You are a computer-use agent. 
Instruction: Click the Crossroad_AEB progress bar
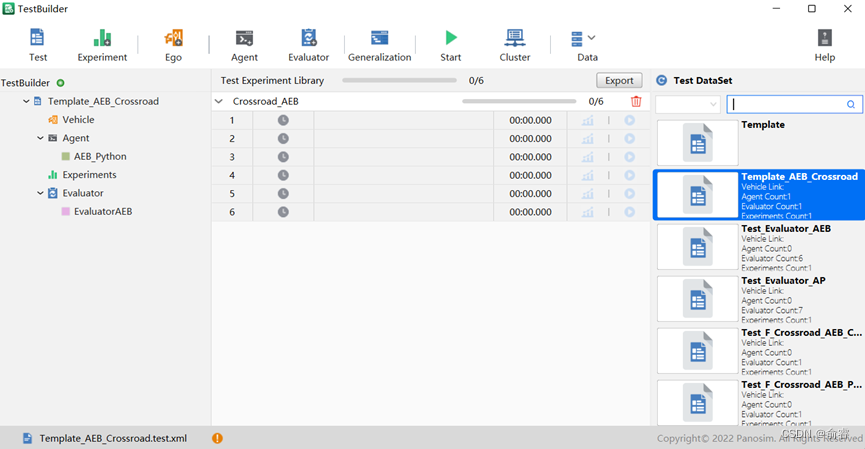(x=519, y=101)
